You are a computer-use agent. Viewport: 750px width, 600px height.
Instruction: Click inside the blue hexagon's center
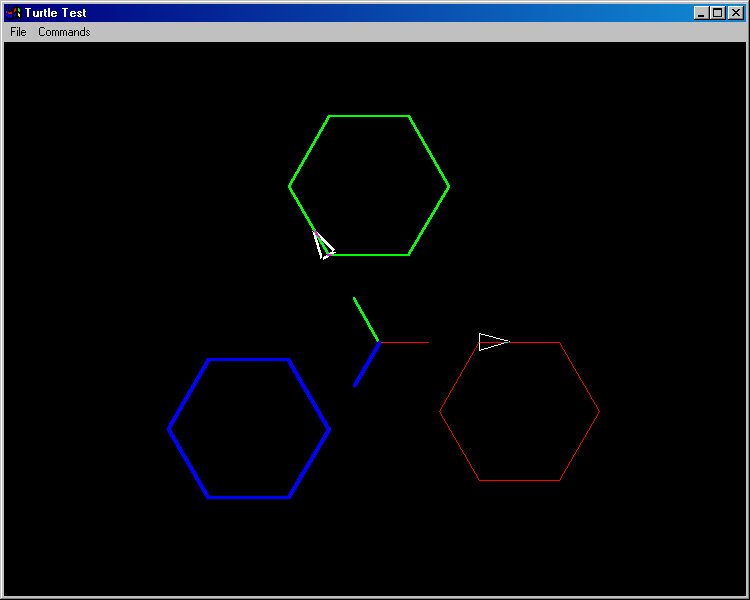pyautogui.click(x=248, y=428)
